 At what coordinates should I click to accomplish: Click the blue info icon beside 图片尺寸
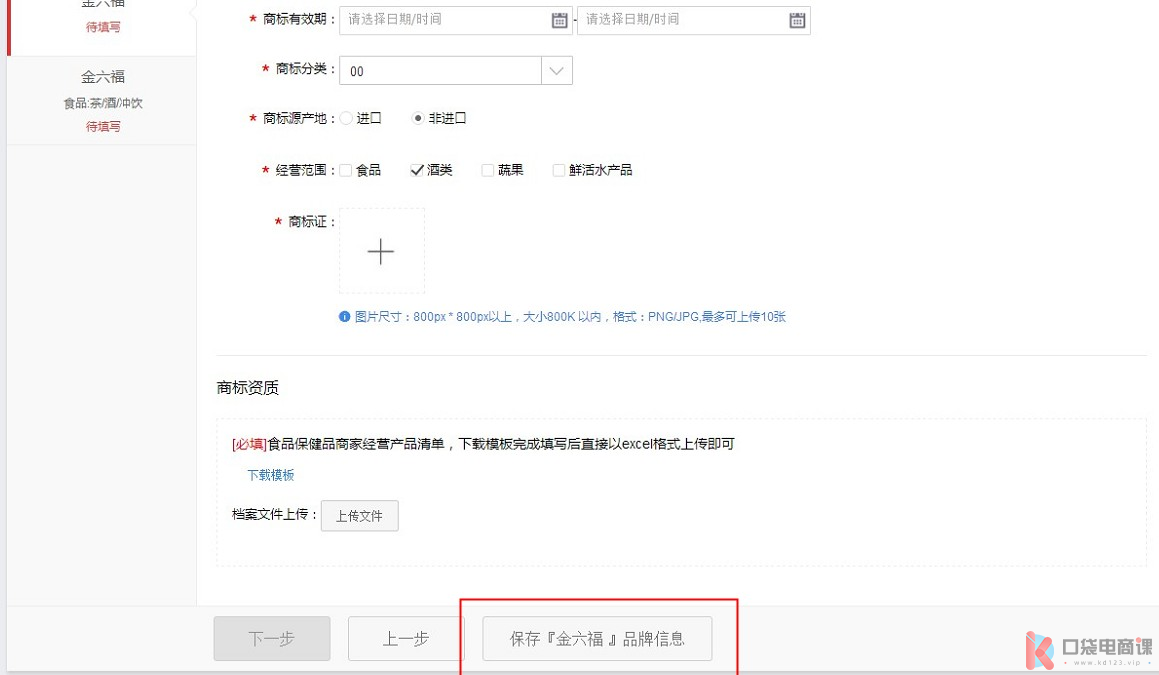[345, 317]
